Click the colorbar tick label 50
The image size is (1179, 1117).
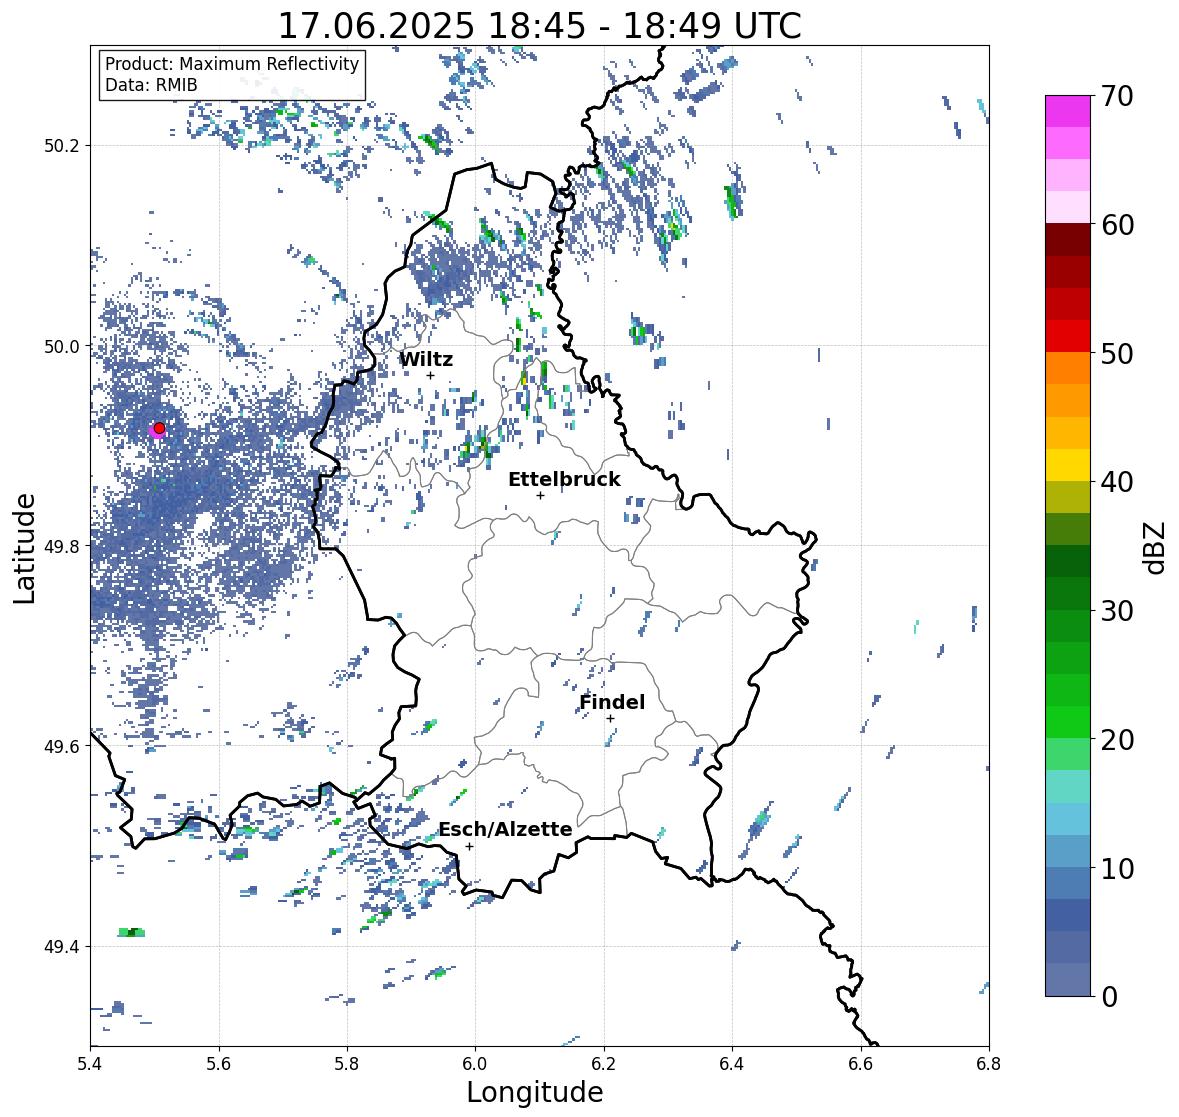pos(1117,354)
